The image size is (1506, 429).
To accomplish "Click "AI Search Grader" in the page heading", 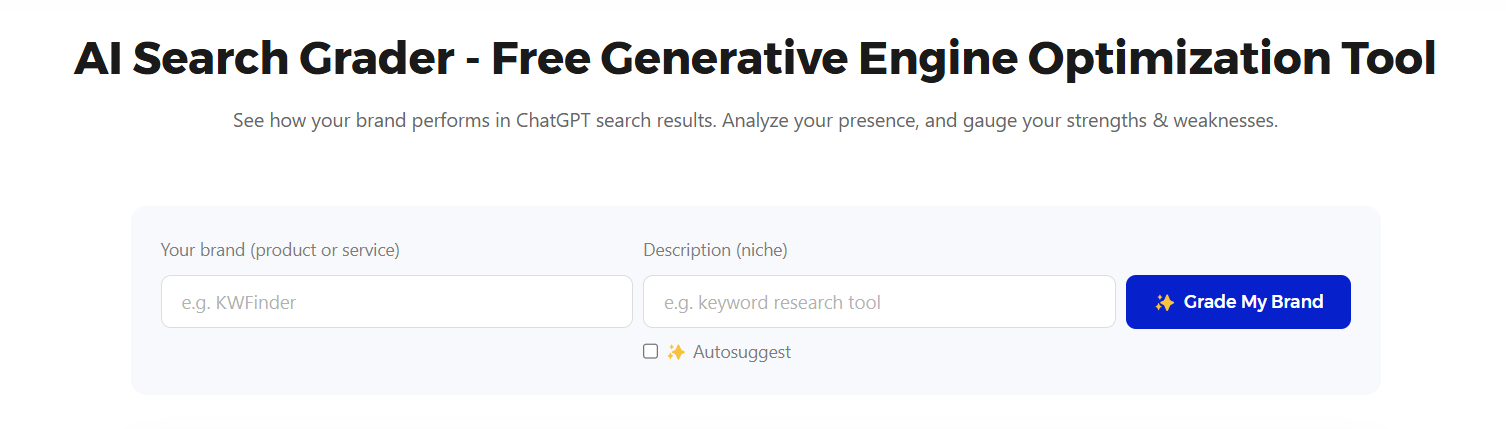I will click(264, 60).
